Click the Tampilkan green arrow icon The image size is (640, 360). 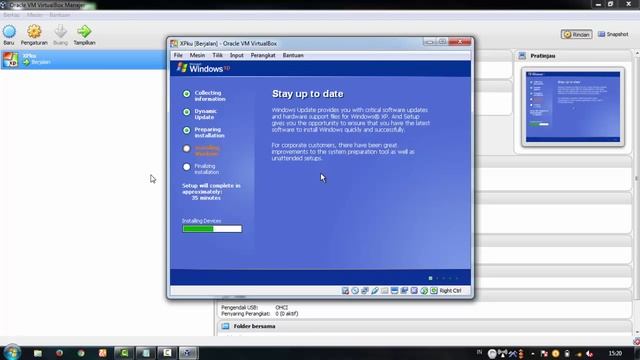(x=84, y=32)
